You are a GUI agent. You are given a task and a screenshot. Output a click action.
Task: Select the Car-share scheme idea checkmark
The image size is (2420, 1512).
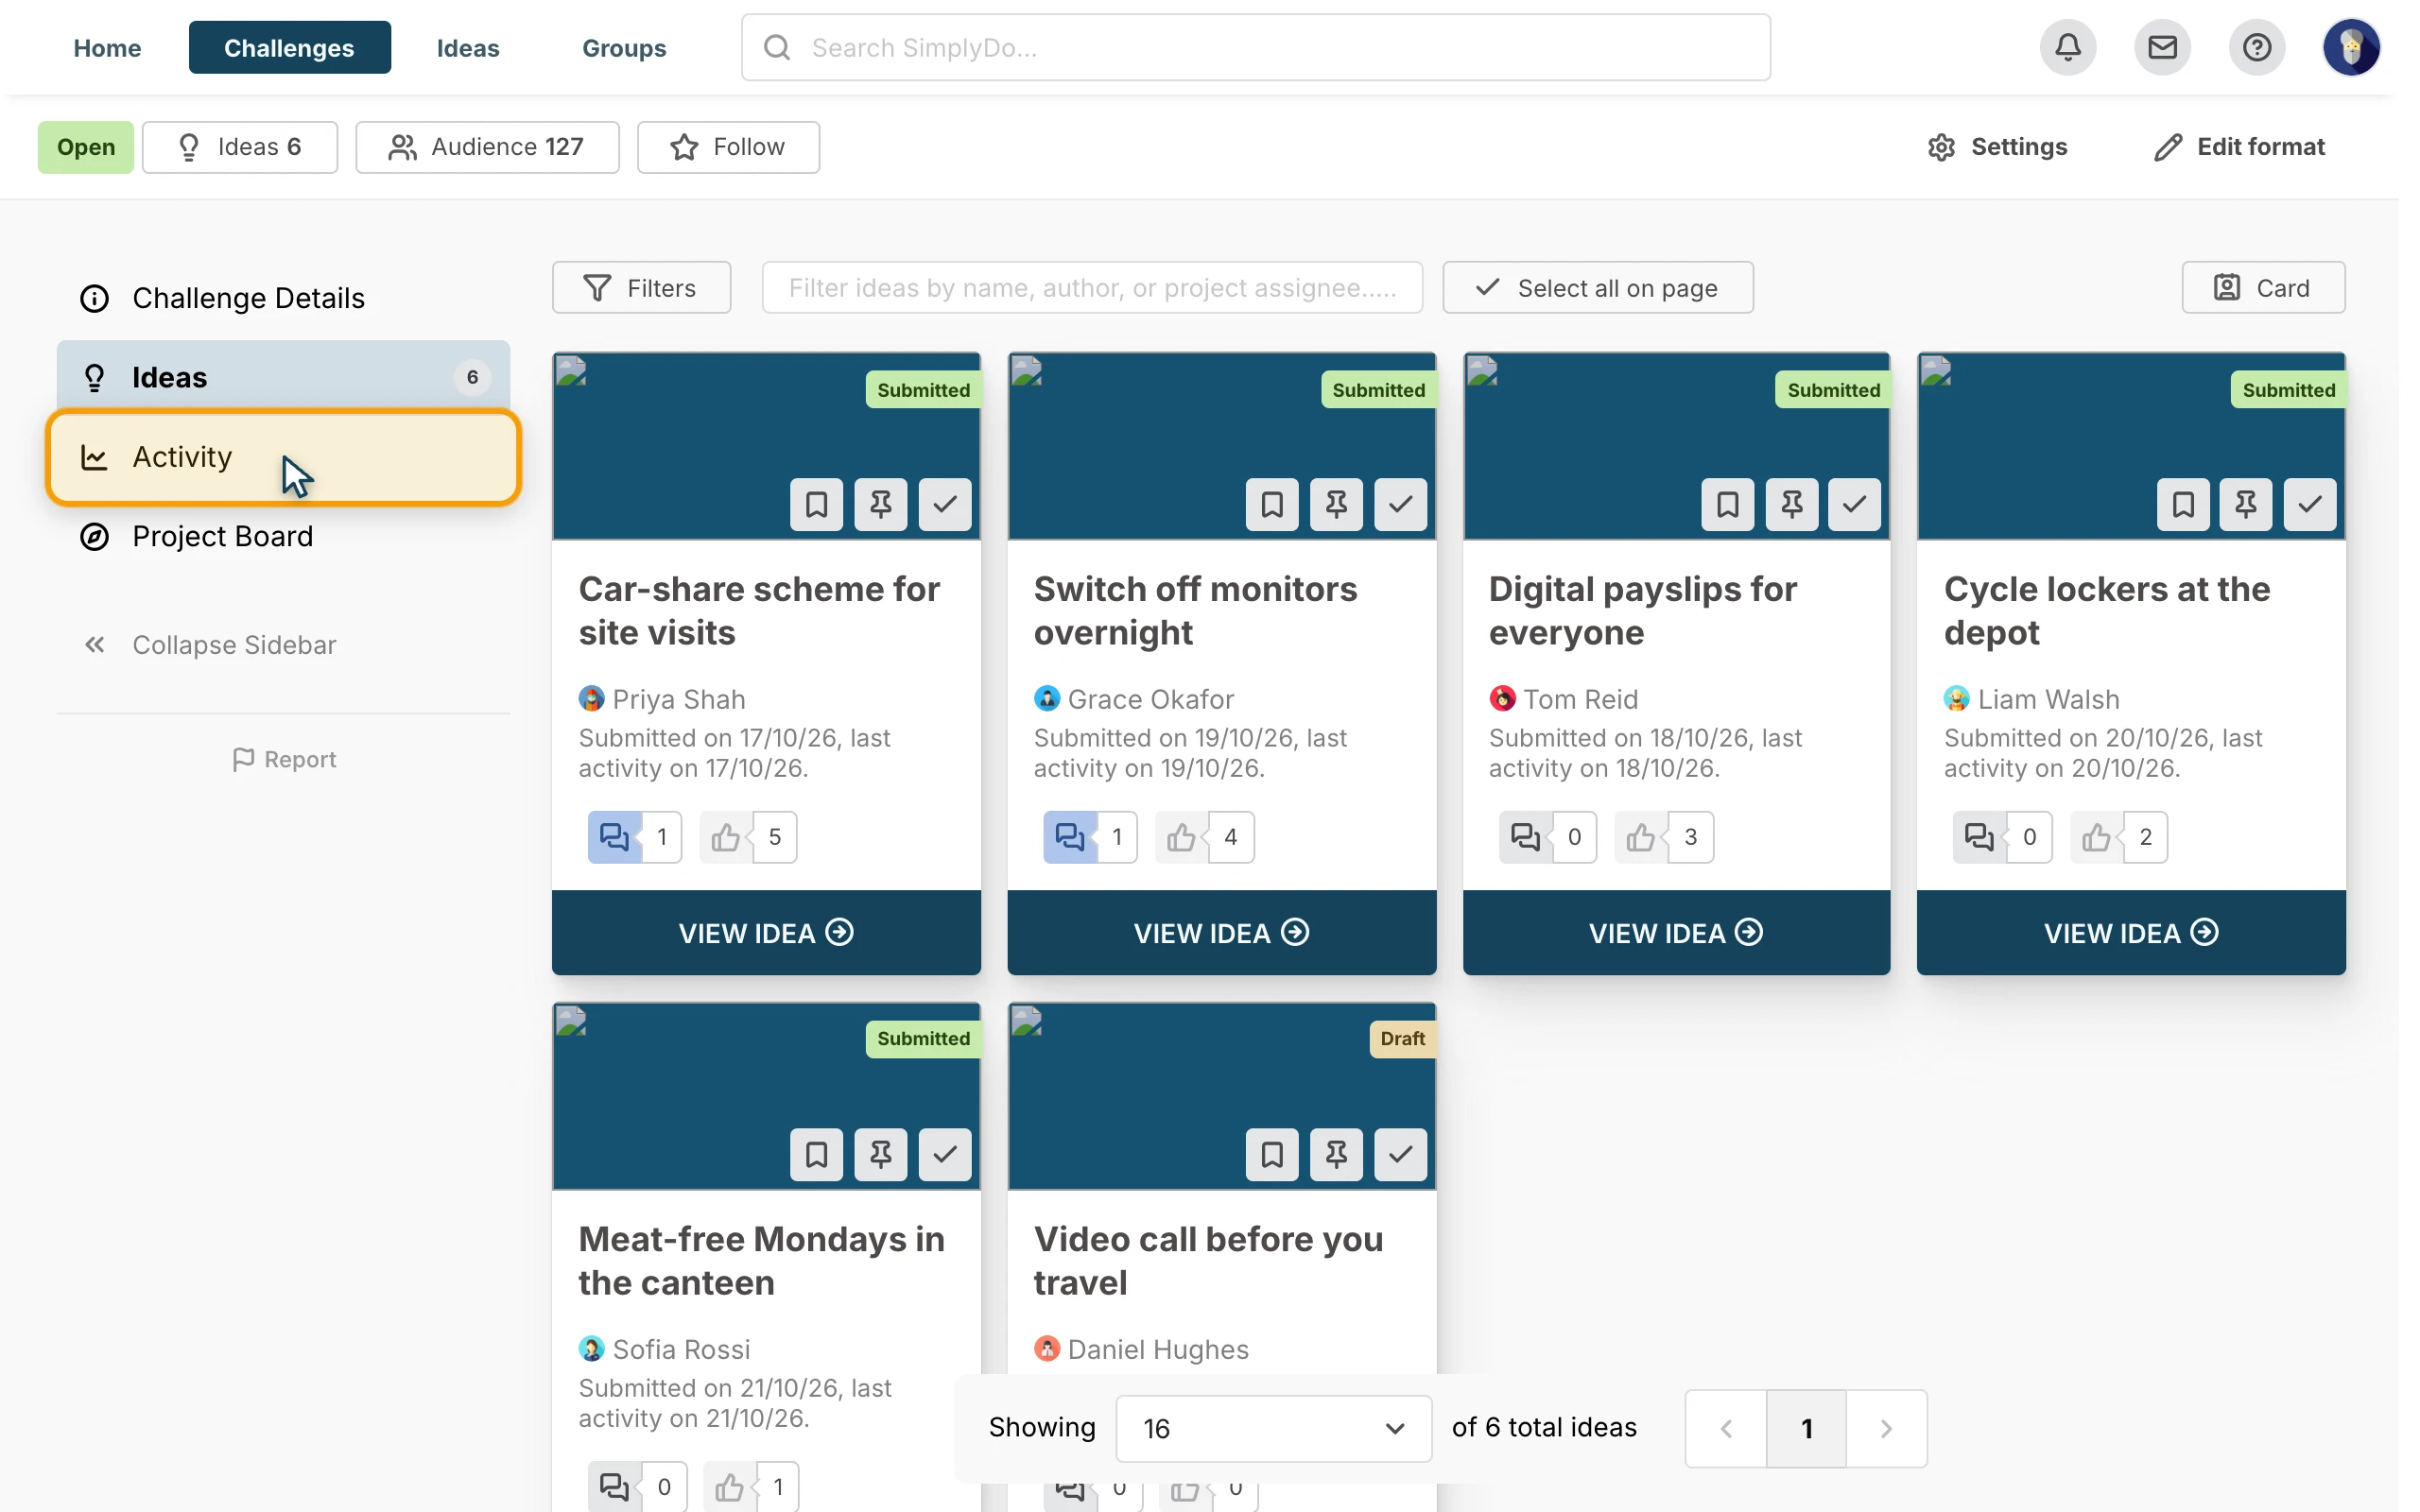(944, 504)
